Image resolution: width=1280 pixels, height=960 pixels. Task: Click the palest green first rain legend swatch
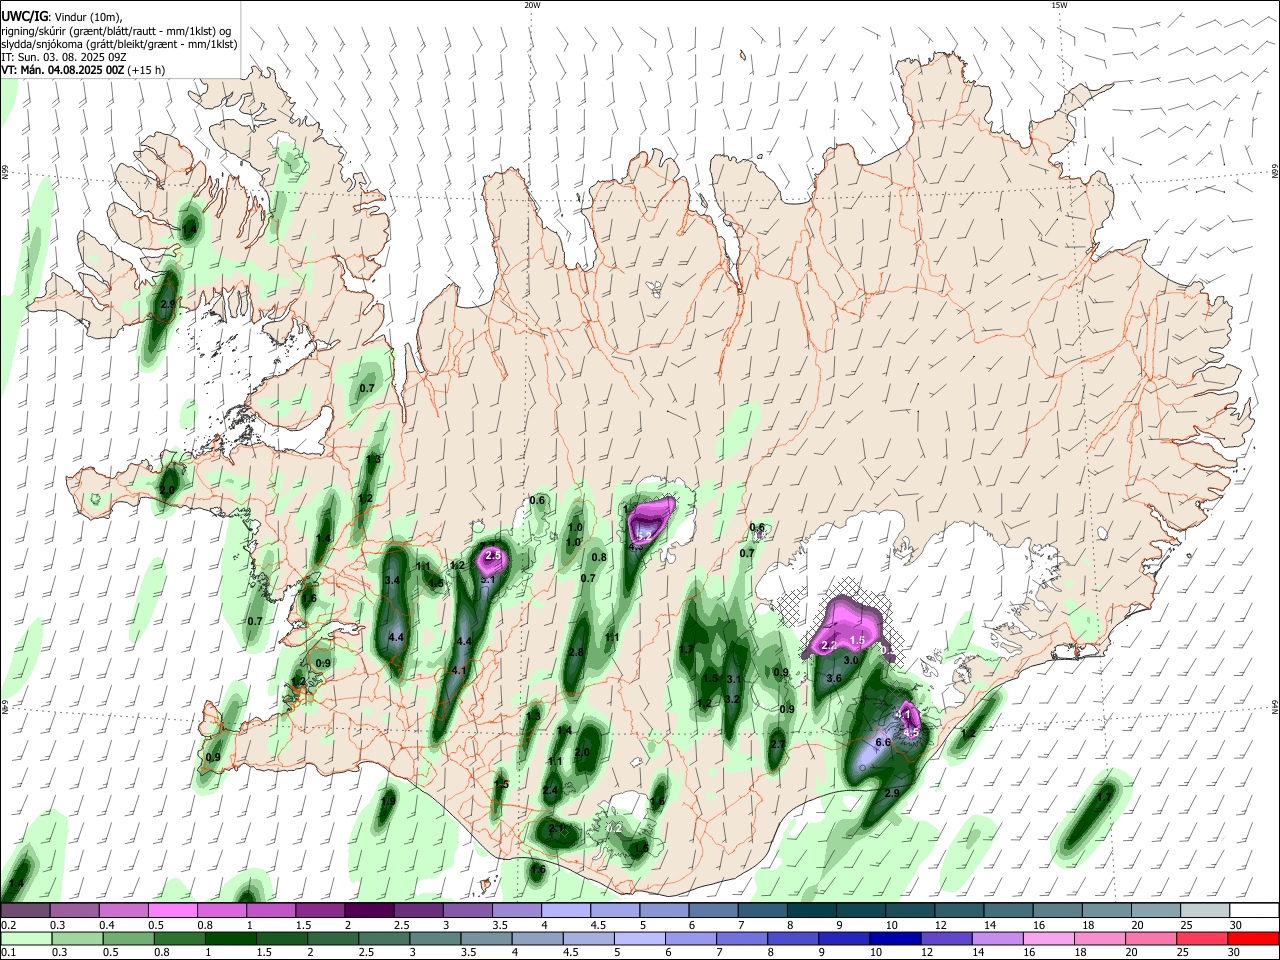point(25,938)
